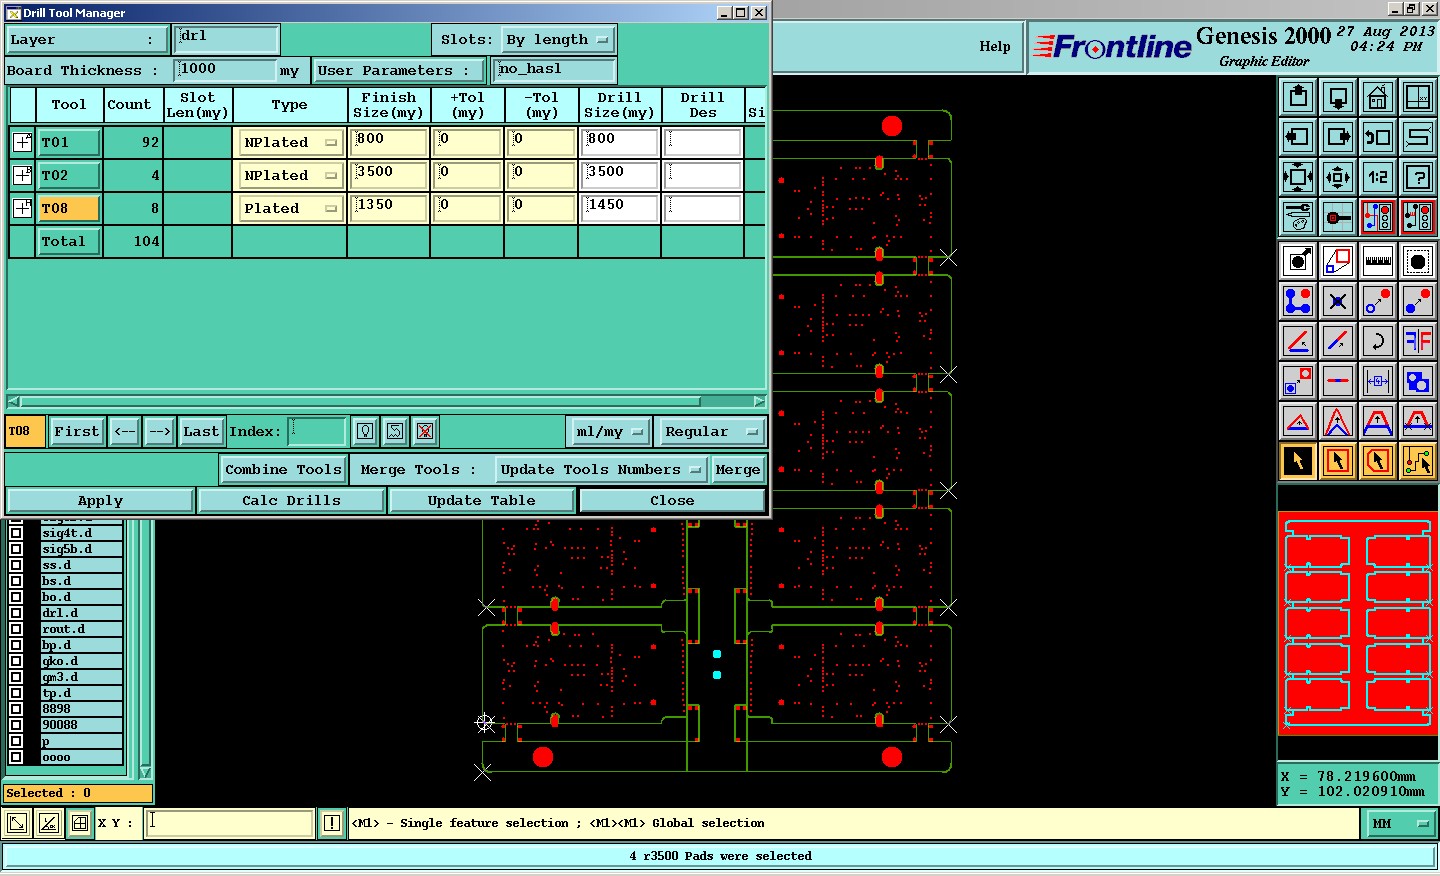Click Close in Drill Tool Manager
Viewport: 1440px width, 876px height.
pyautogui.click(x=672, y=500)
